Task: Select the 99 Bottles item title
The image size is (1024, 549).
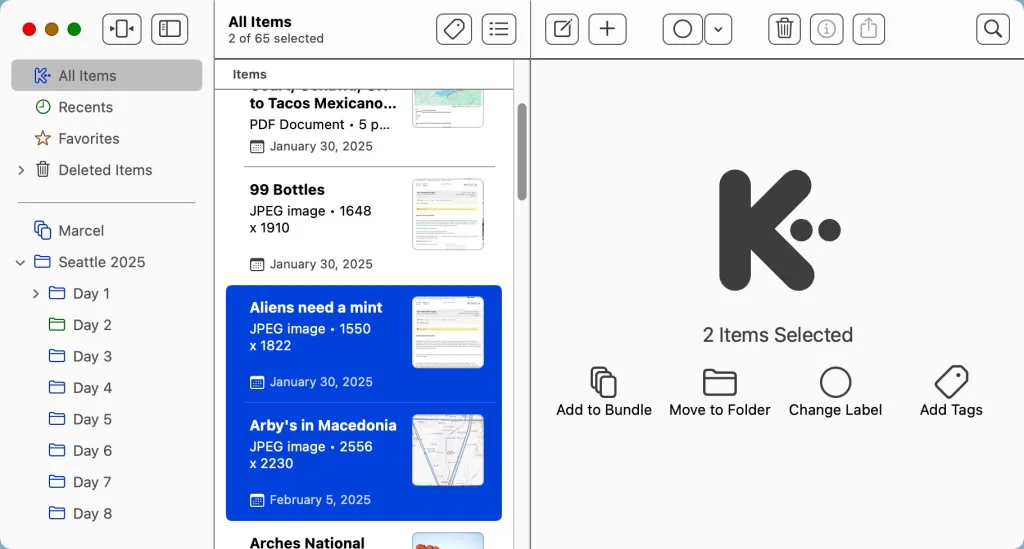Action: (287, 189)
